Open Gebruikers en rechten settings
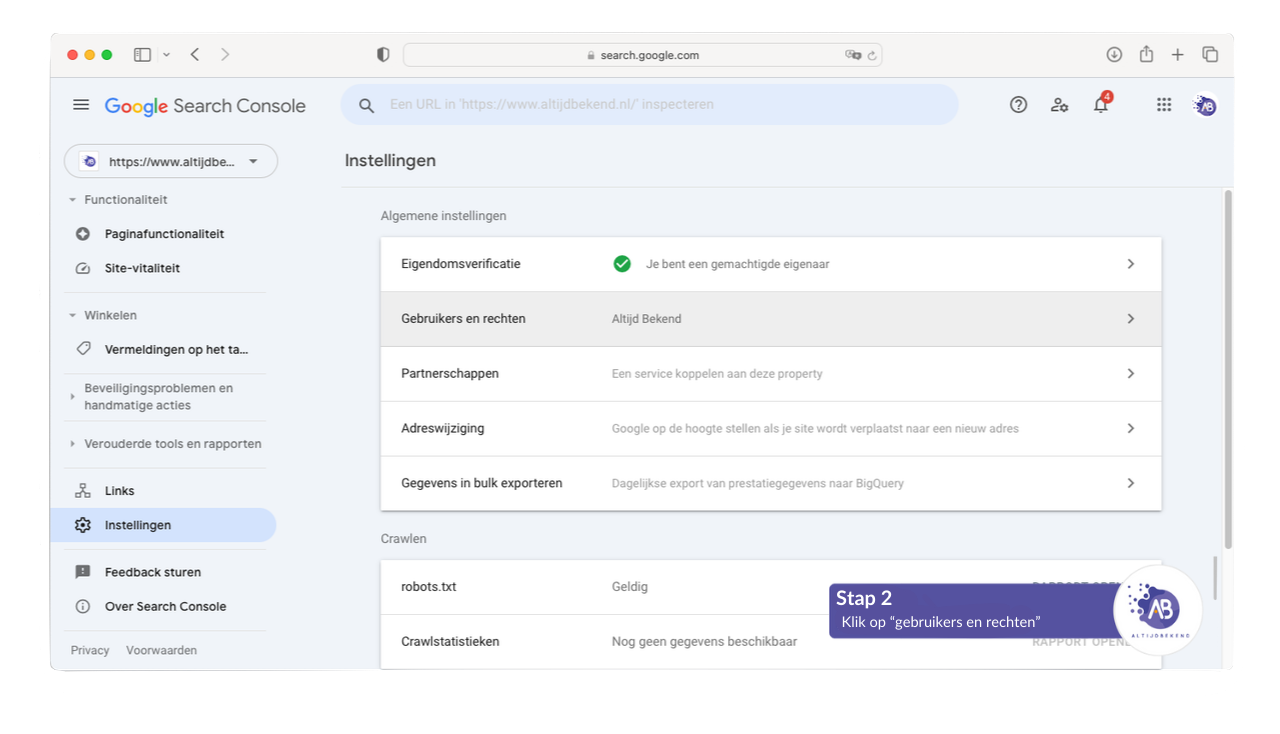Image resolution: width=1280 pixels, height=734 pixels. click(x=770, y=319)
